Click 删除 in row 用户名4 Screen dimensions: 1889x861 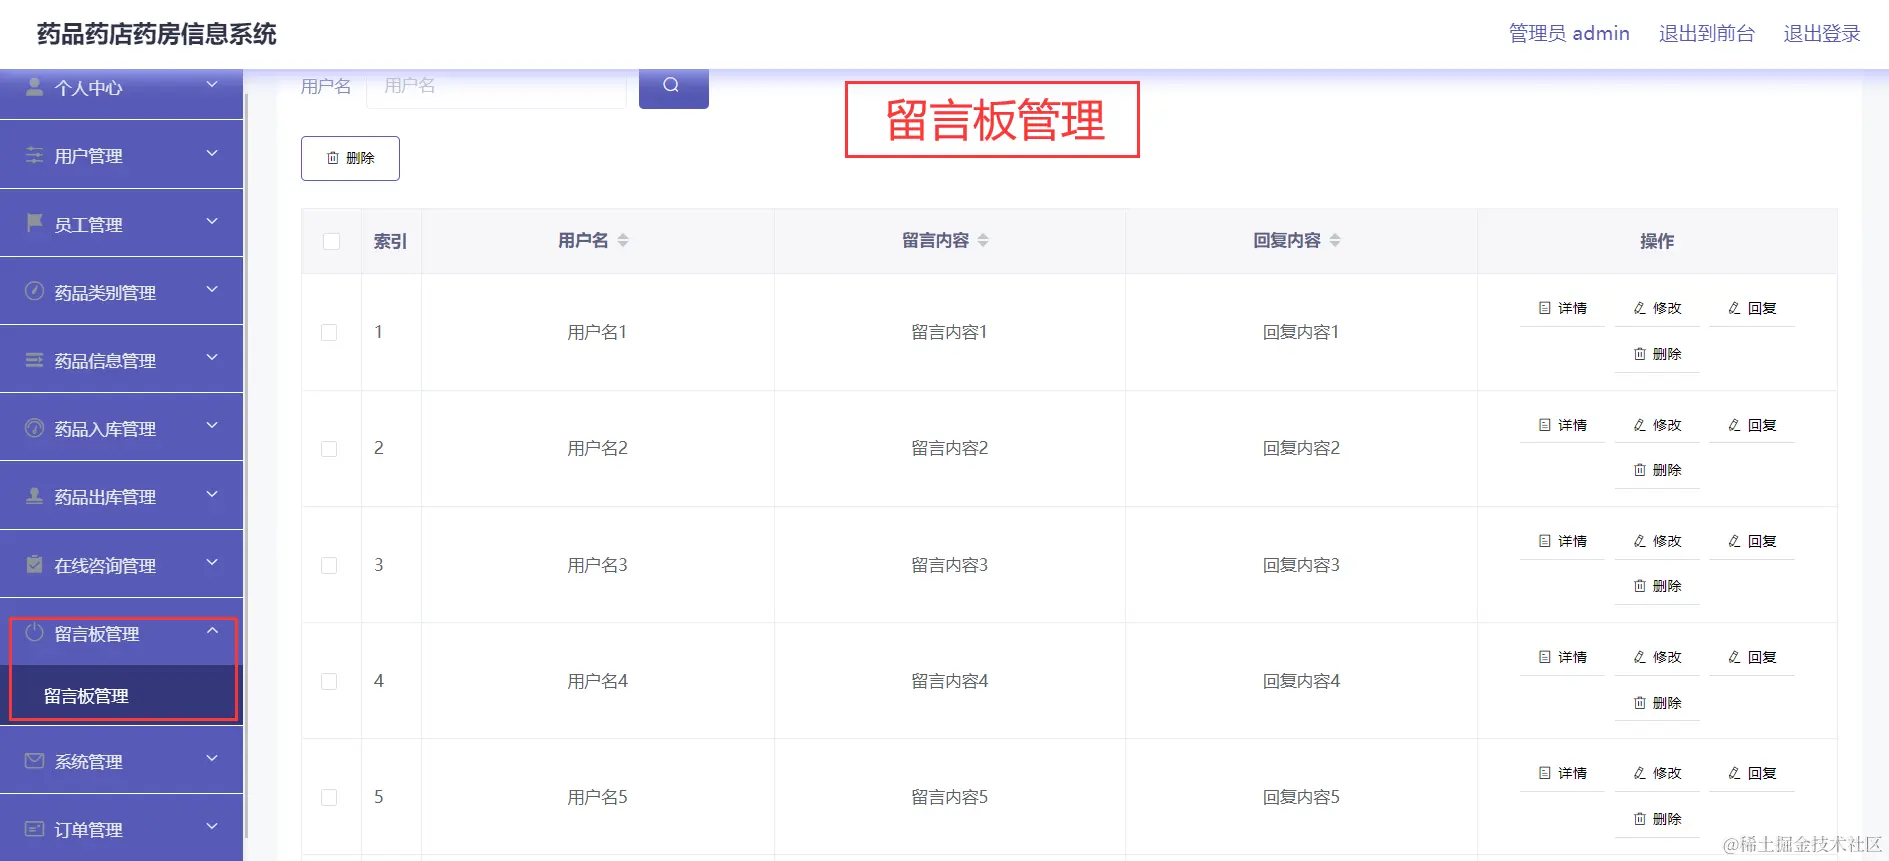pyautogui.click(x=1657, y=703)
